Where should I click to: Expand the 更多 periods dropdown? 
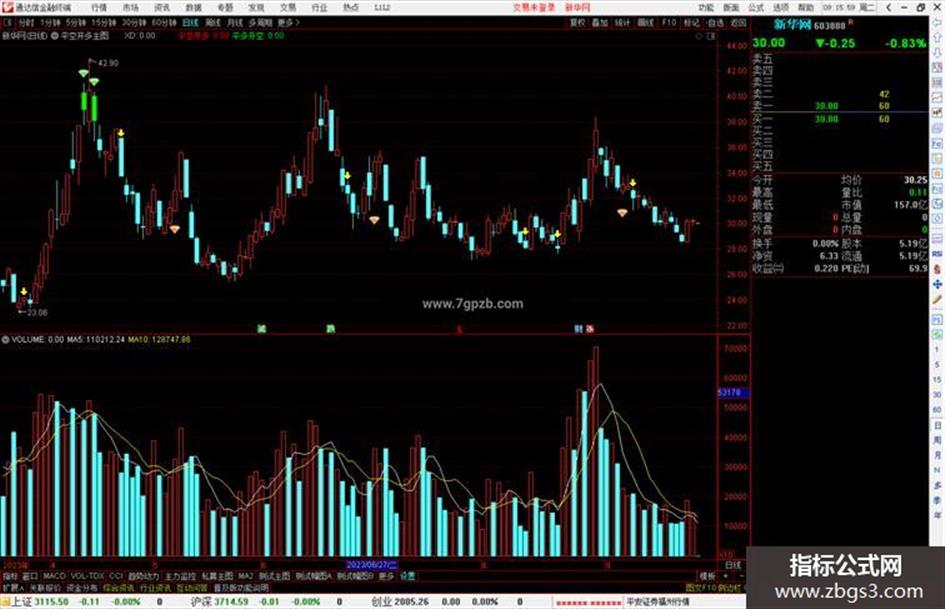288,22
